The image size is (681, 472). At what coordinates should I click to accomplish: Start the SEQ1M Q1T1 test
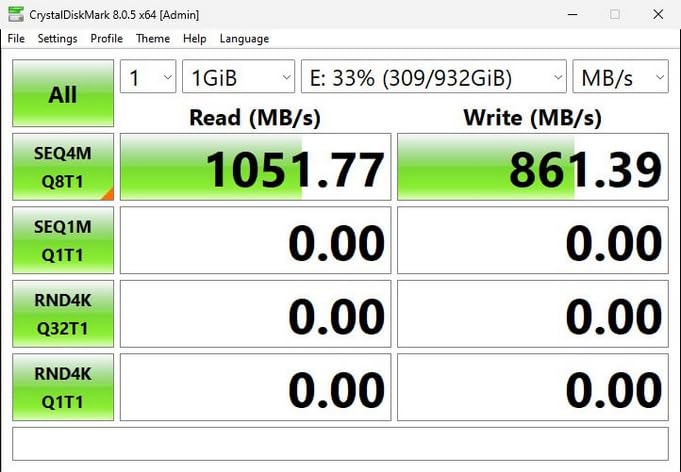tap(63, 240)
